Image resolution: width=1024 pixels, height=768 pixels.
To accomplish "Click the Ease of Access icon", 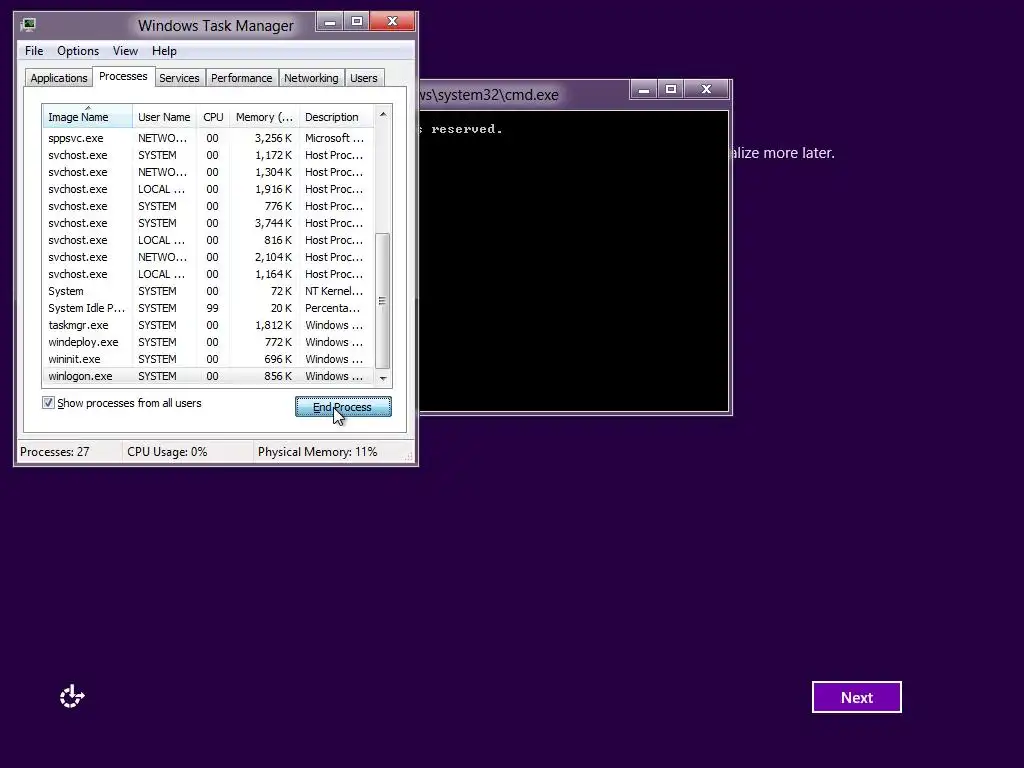I will (x=72, y=696).
